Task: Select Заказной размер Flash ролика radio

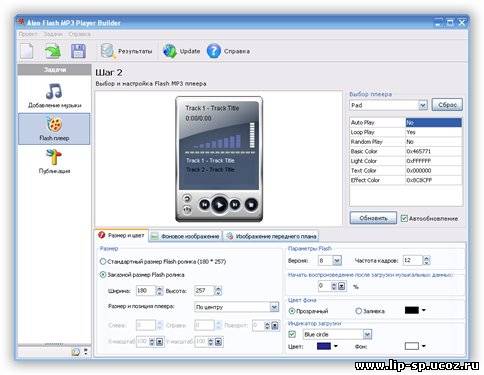Action: [103, 275]
